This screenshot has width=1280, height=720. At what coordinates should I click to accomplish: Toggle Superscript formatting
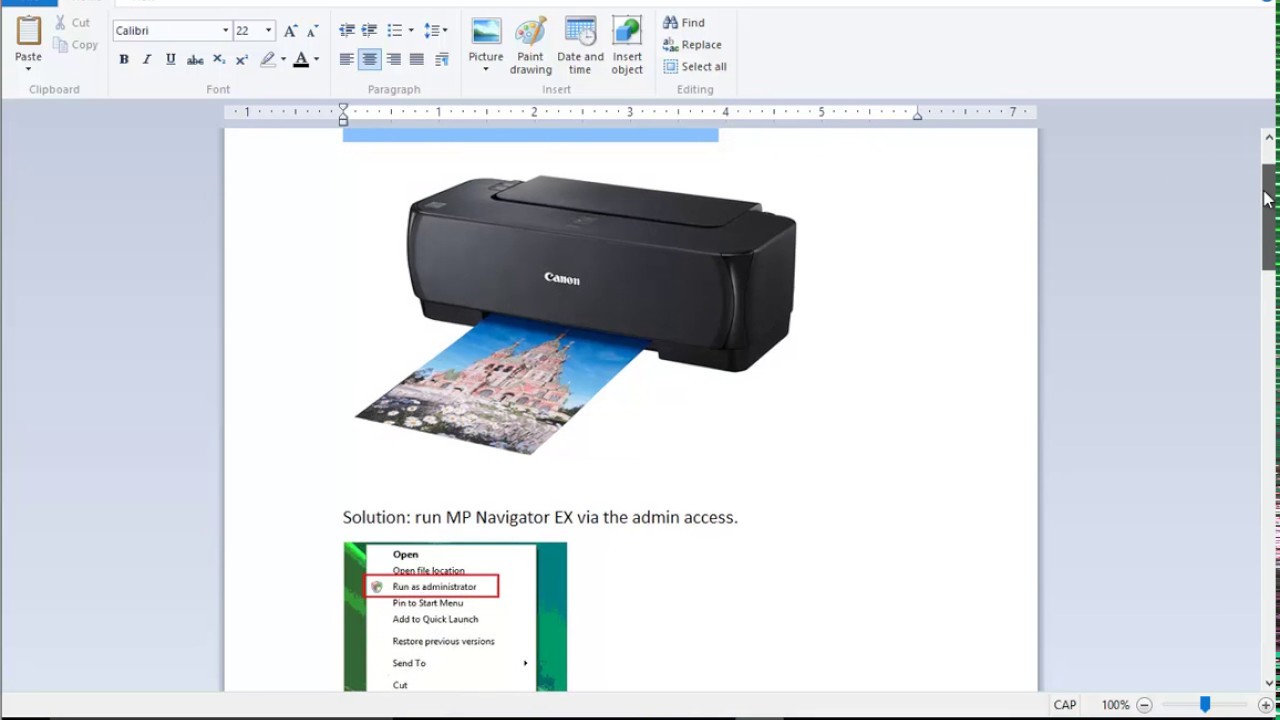click(x=242, y=60)
